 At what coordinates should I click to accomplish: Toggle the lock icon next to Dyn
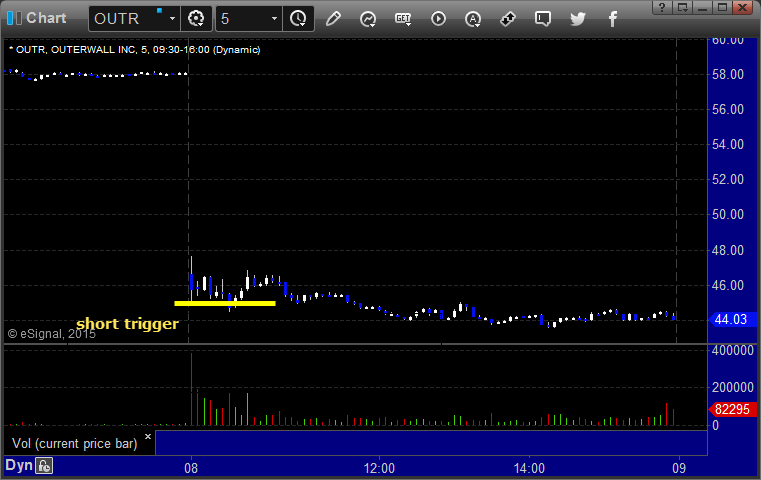tap(44, 466)
